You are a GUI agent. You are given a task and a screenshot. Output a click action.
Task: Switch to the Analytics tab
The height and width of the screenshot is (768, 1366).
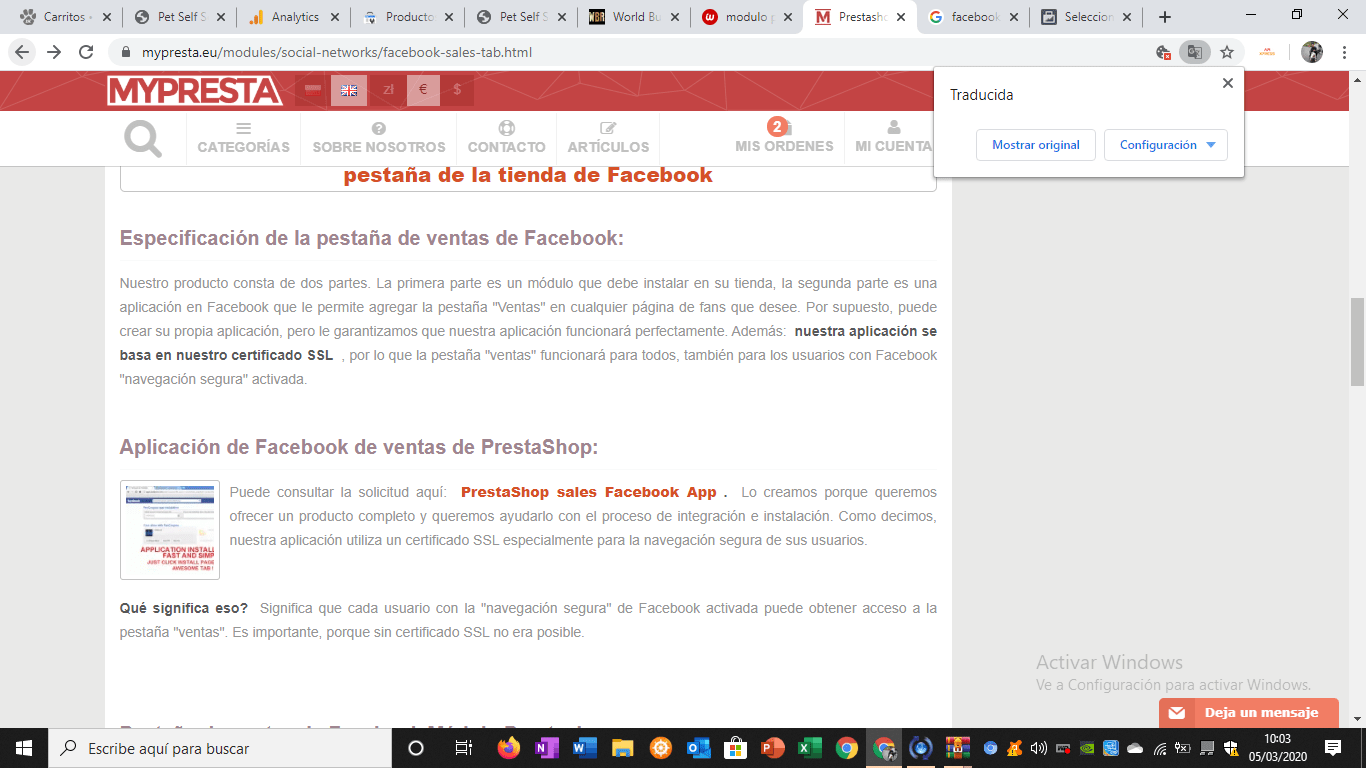click(x=295, y=17)
